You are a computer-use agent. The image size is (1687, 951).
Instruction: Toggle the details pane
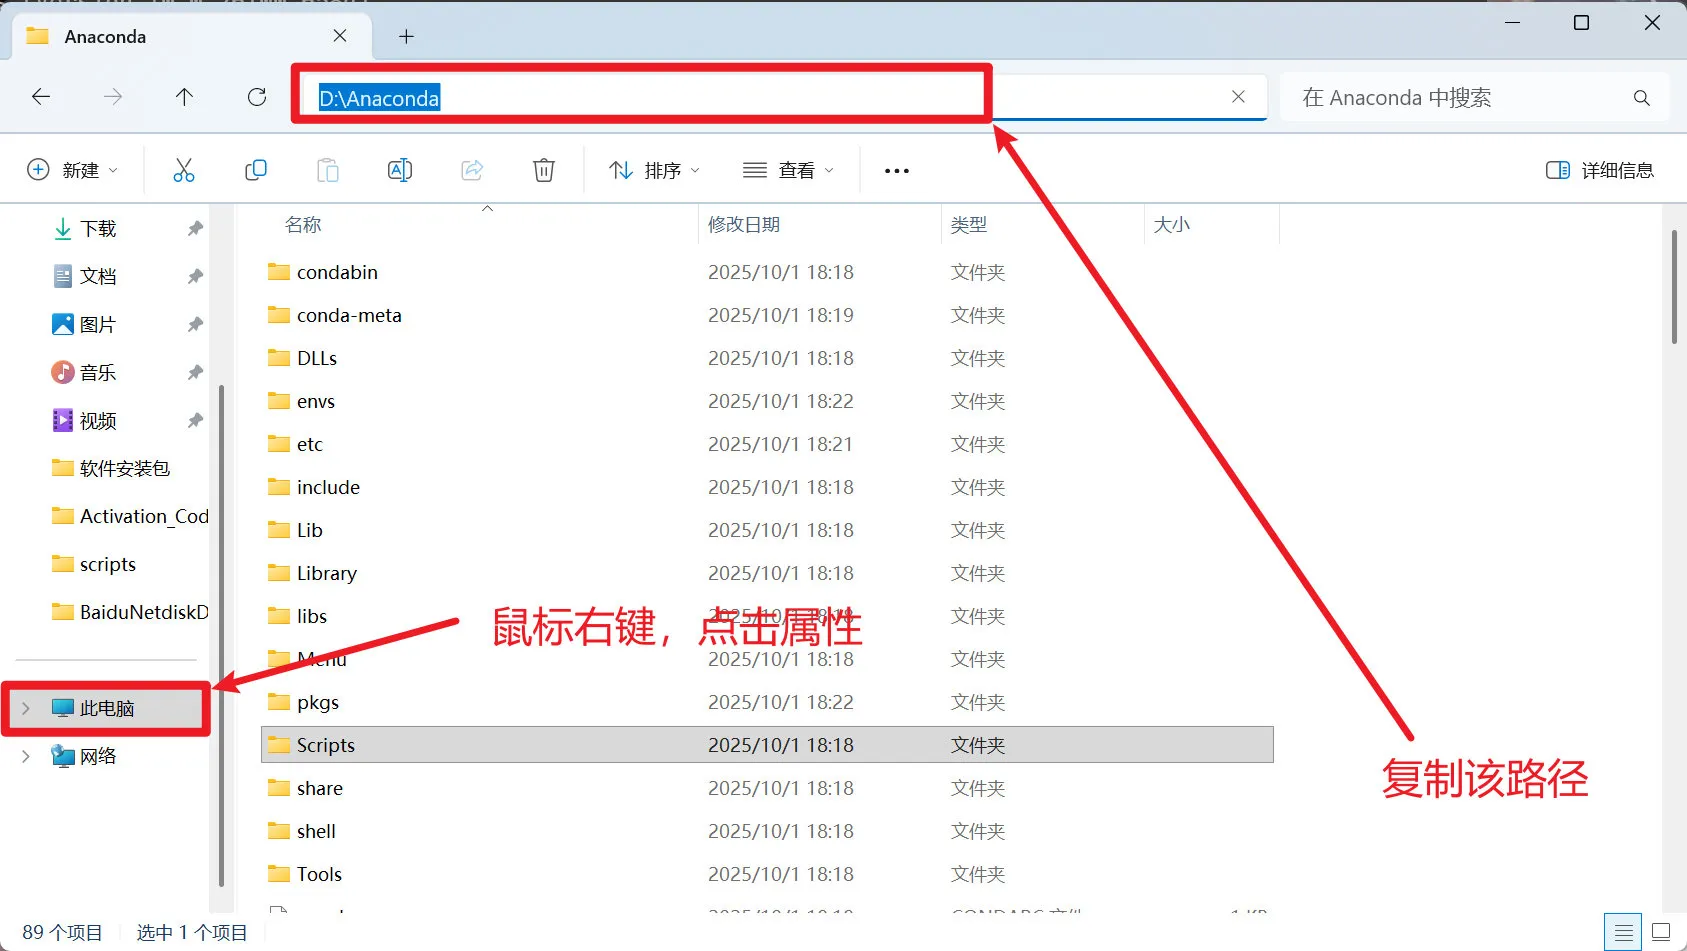tap(1600, 170)
